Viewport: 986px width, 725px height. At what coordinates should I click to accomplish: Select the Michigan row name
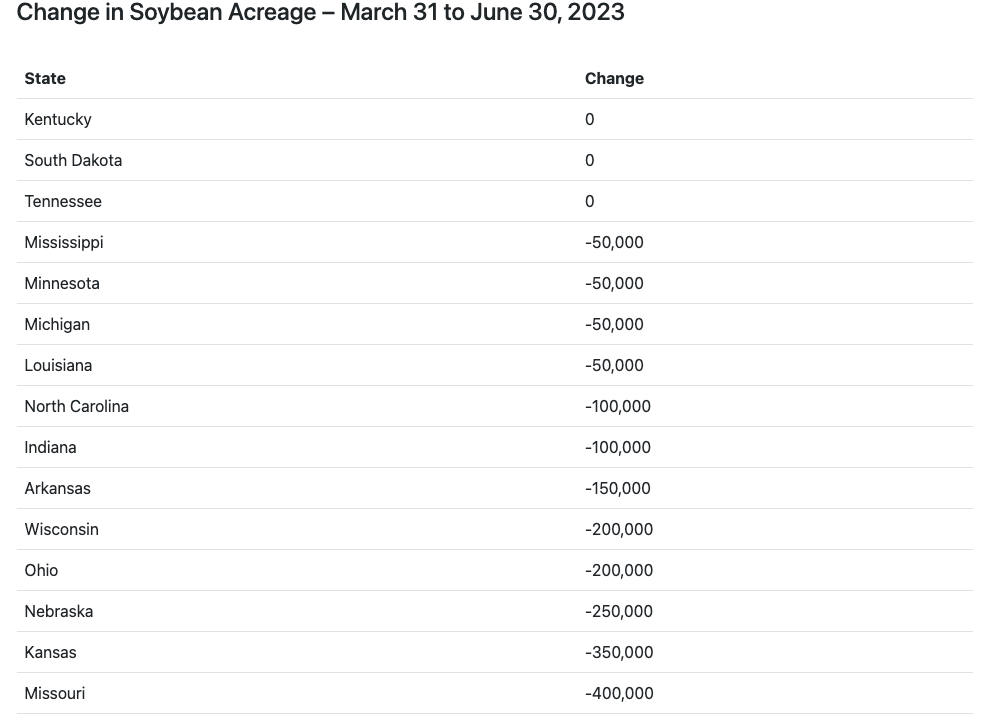[57, 324]
